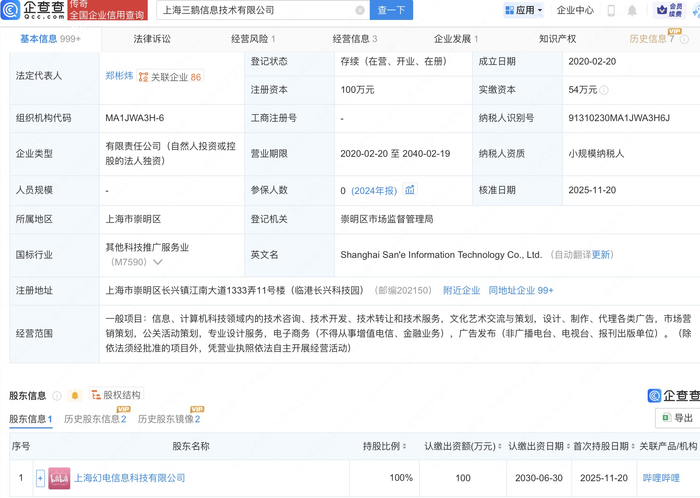Open the 股权结构 chart icon button

(x=116, y=395)
